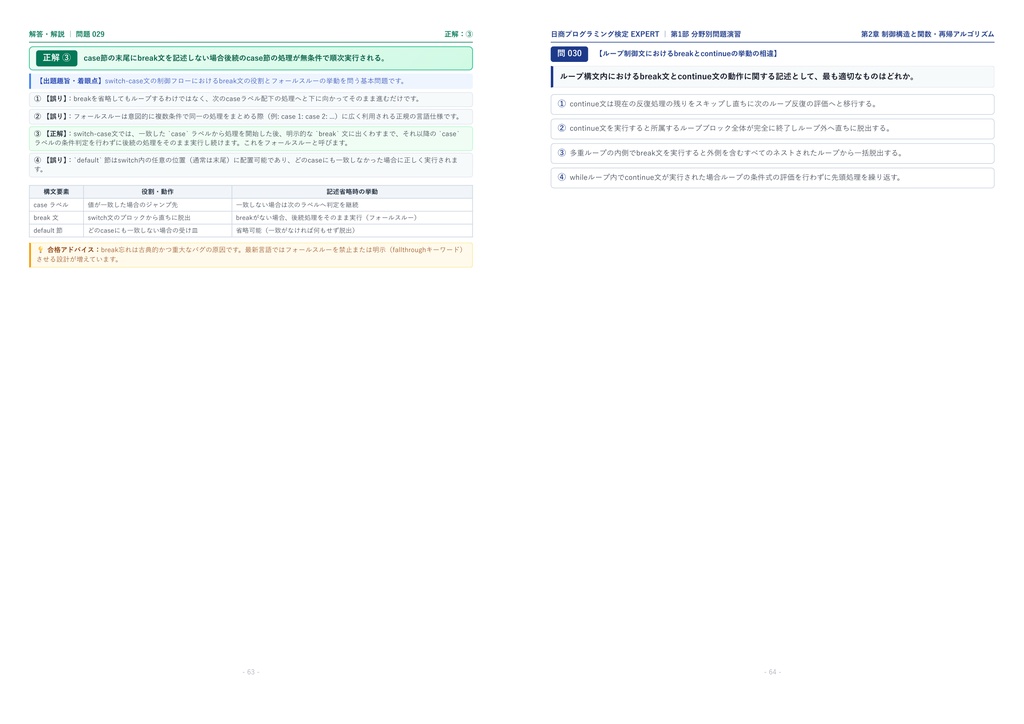Click explanation ② 【誤り】 about フォールスルー
The width and height of the screenshot is (1024, 724).
[x=251, y=117]
